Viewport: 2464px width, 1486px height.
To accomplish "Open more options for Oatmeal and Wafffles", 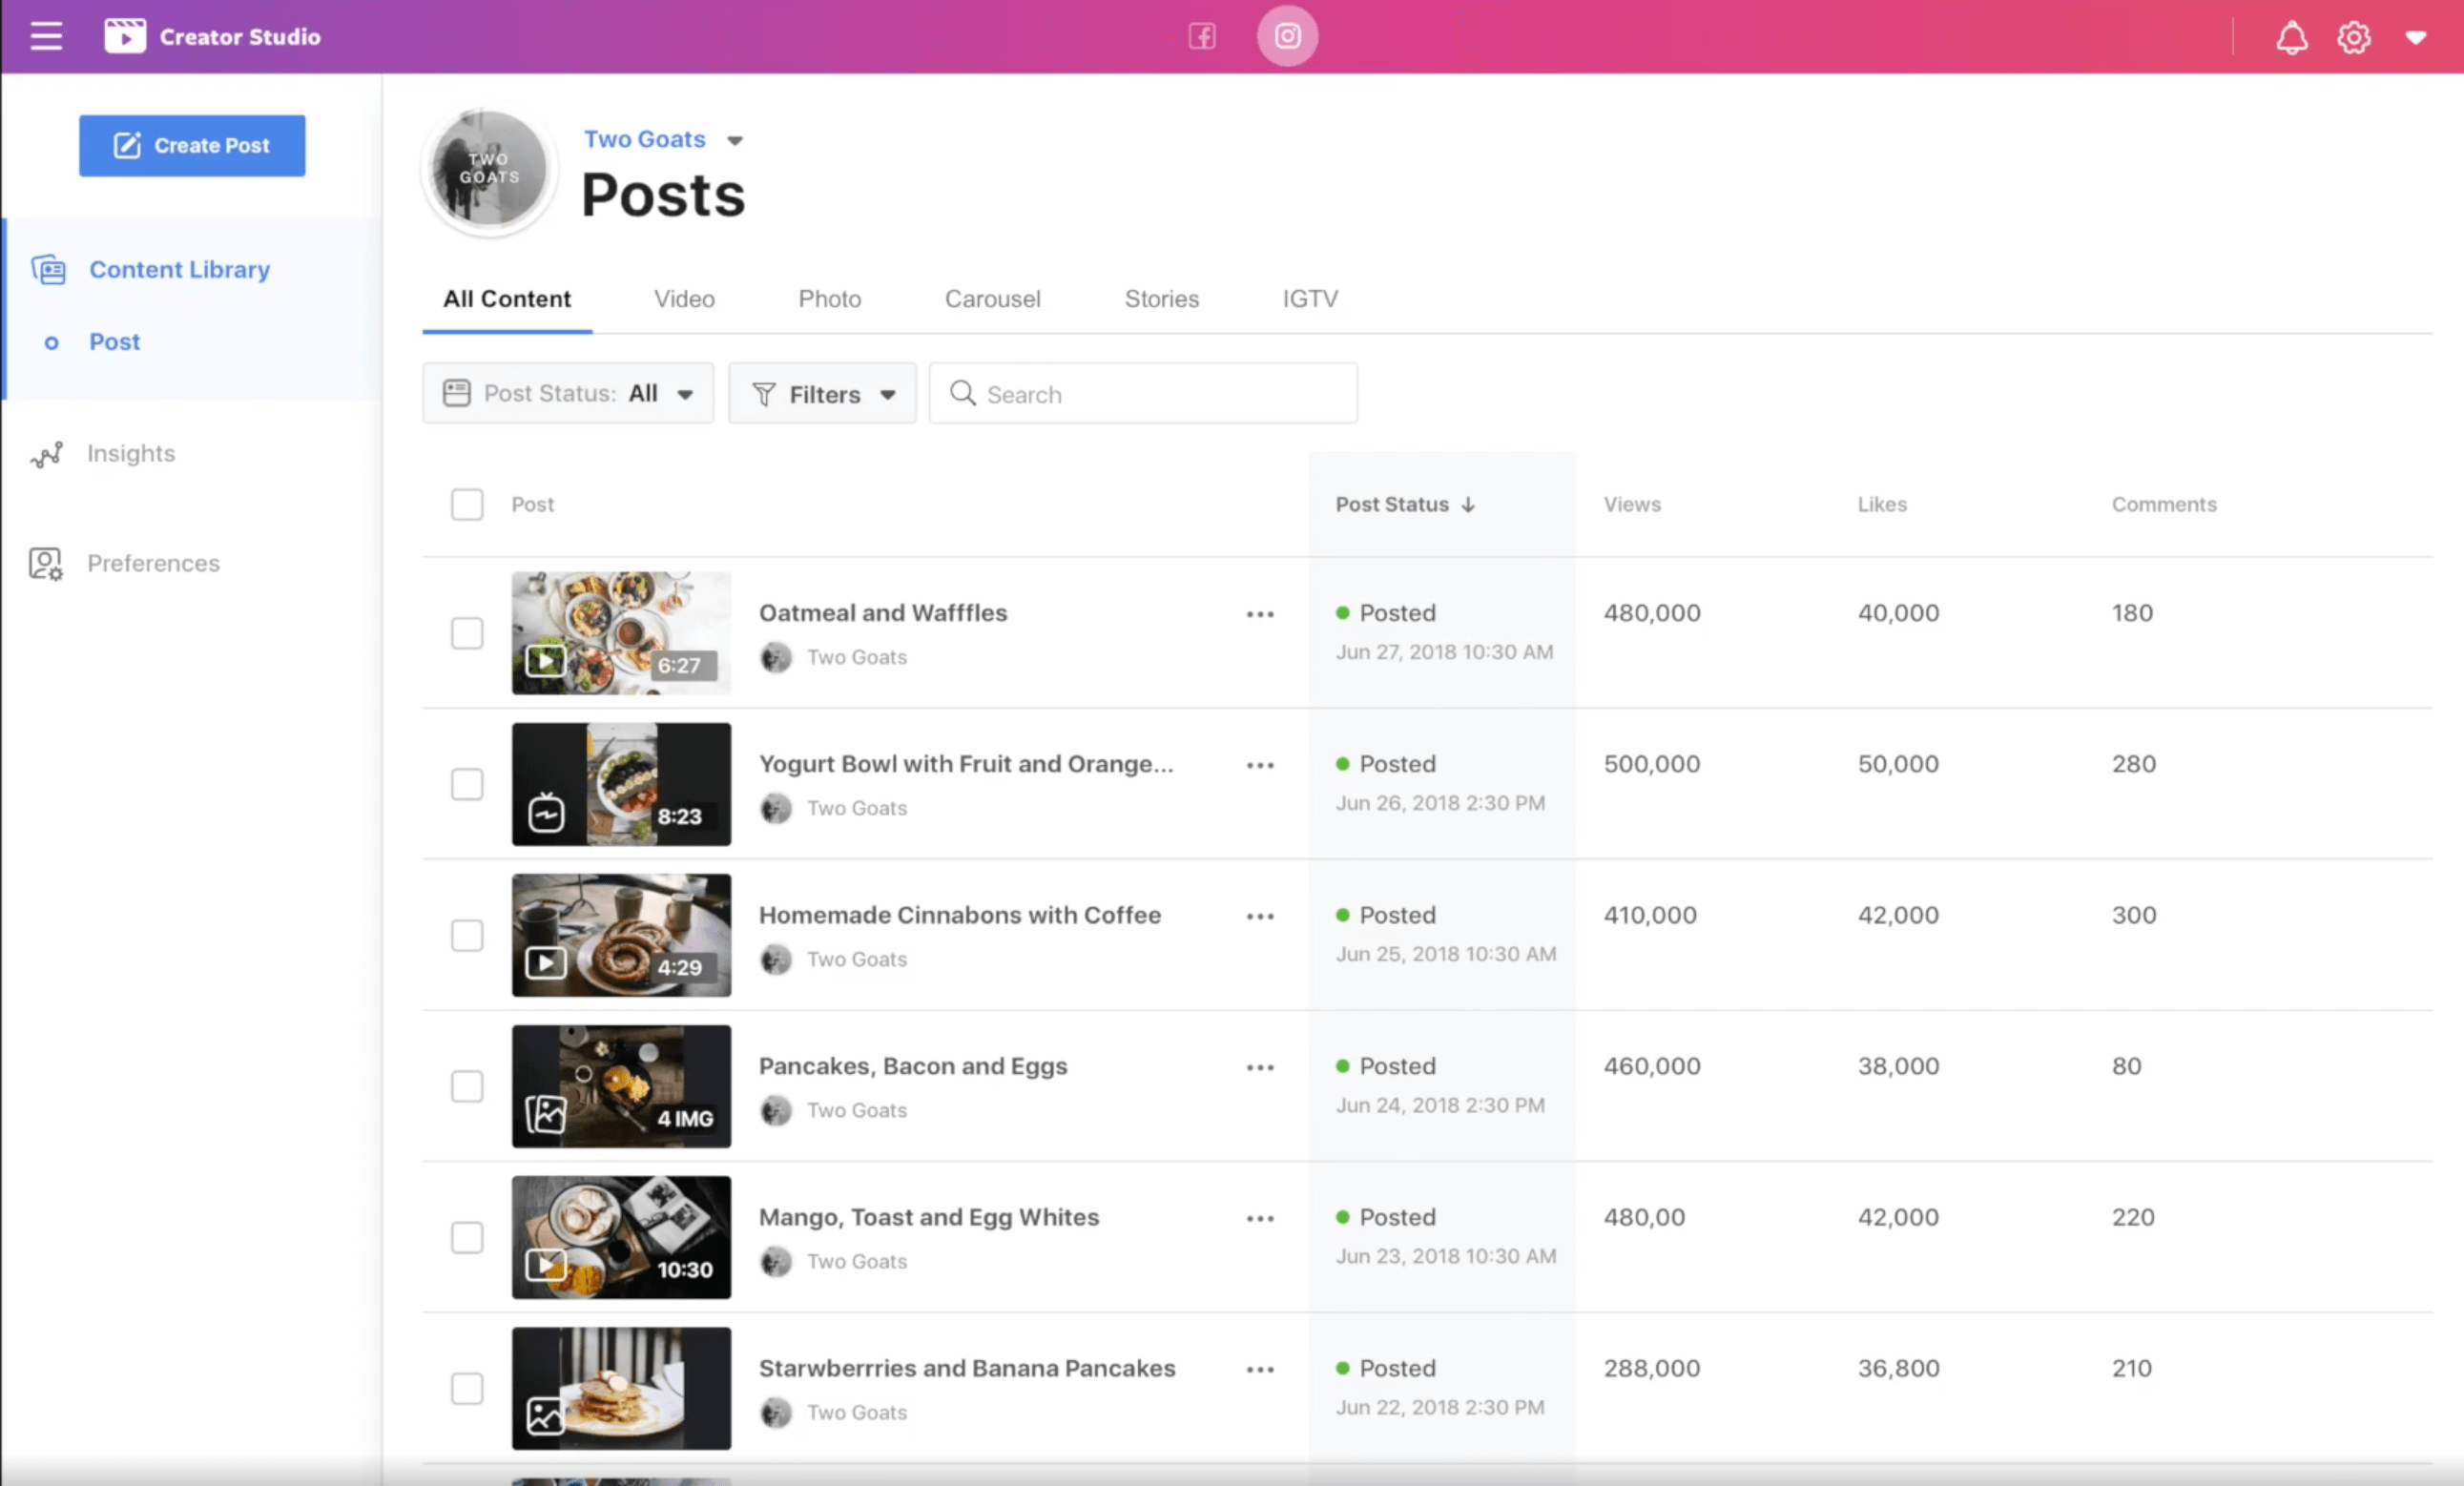I will [x=1260, y=614].
